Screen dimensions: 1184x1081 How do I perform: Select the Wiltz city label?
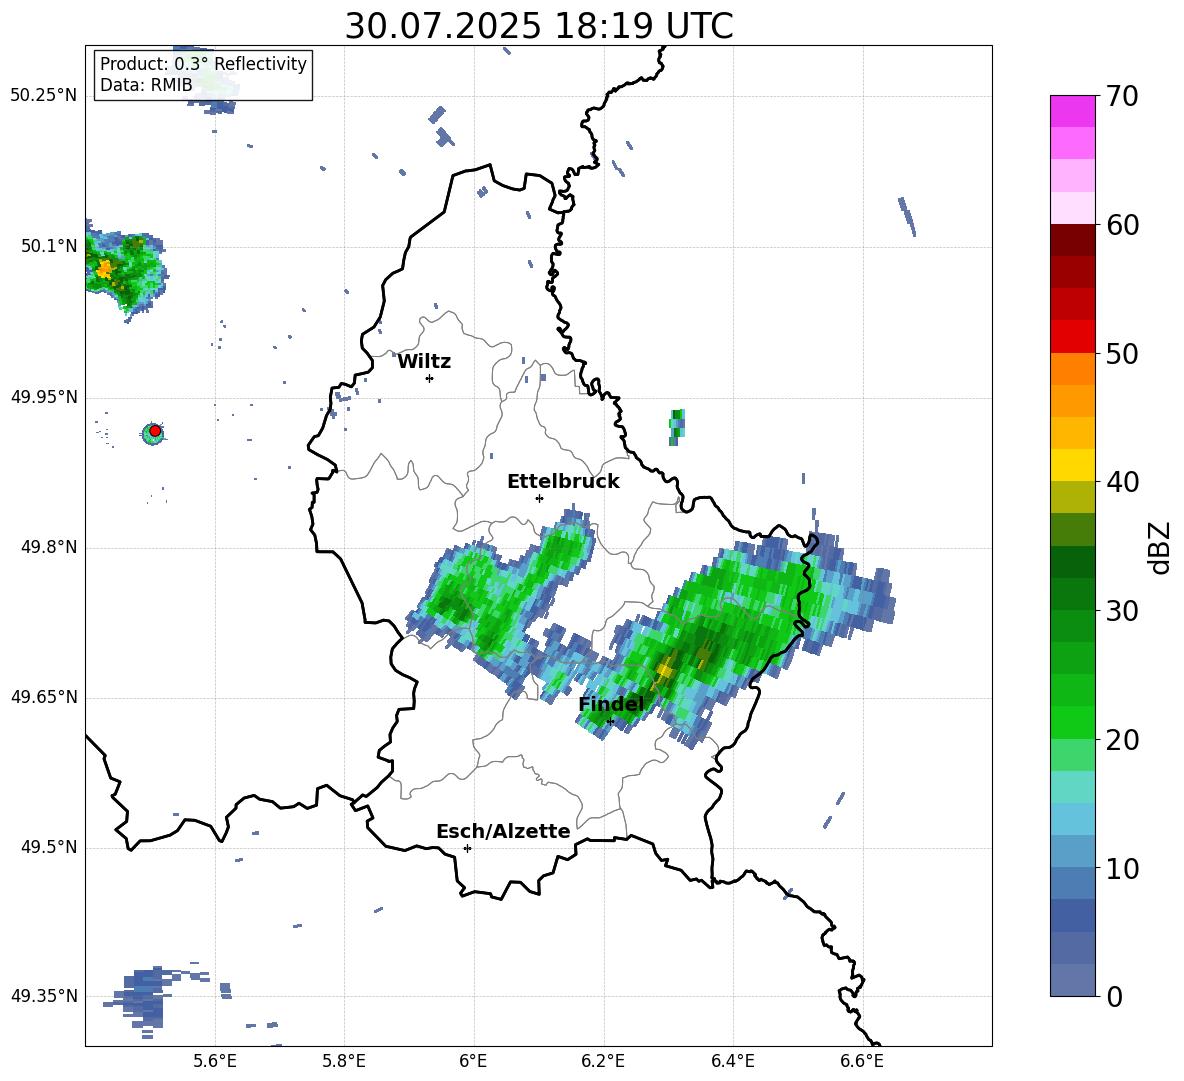(424, 362)
